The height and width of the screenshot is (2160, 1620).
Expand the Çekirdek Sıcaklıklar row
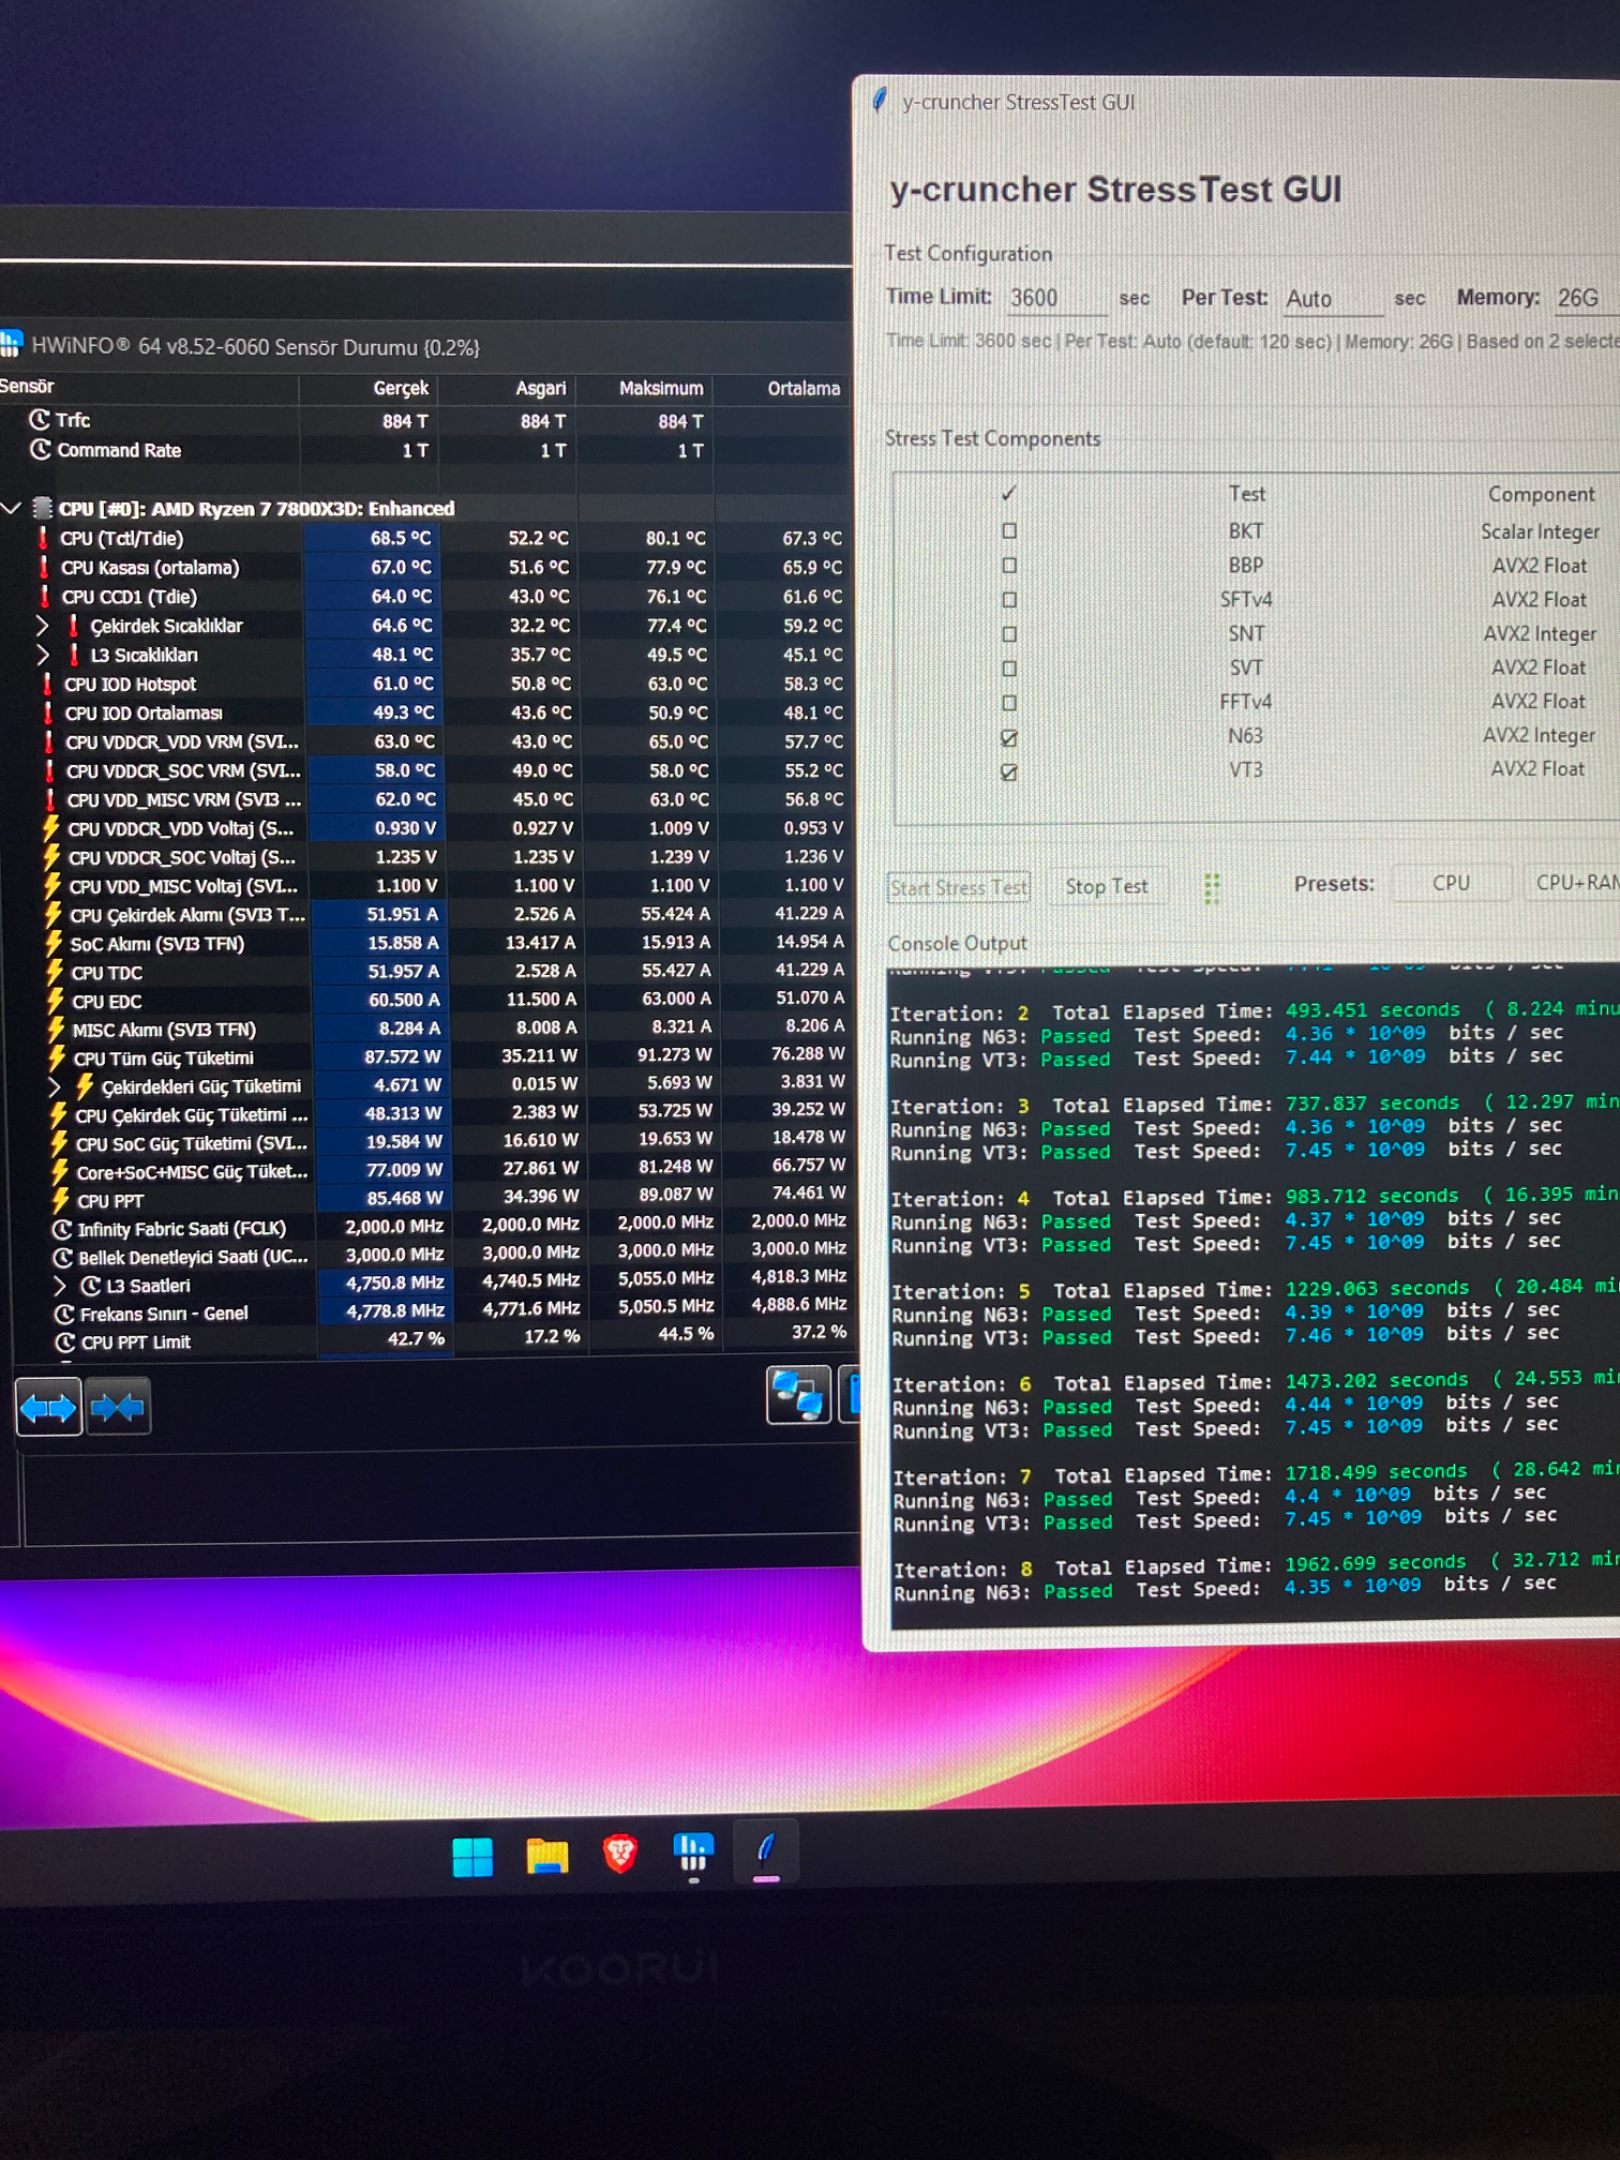pyautogui.click(x=42, y=626)
